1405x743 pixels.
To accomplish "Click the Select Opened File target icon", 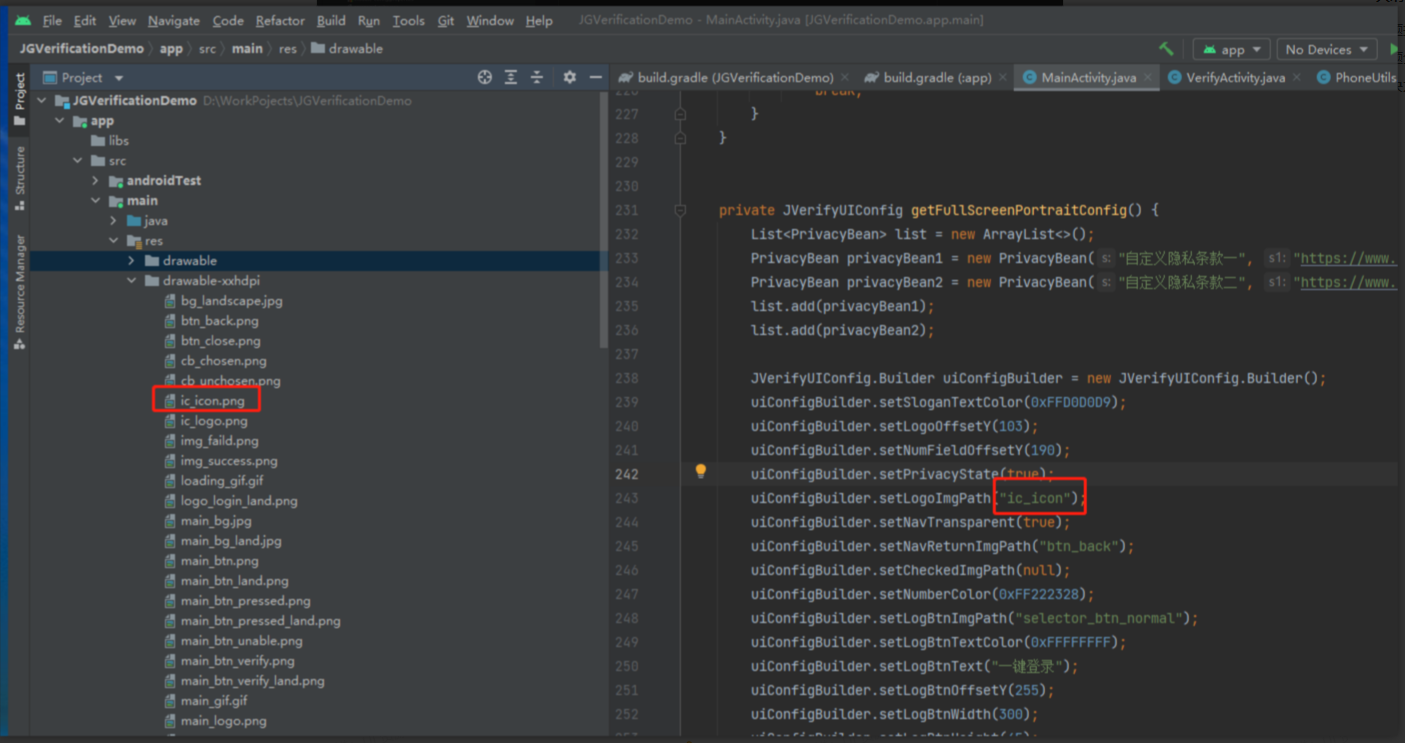I will click(x=485, y=77).
